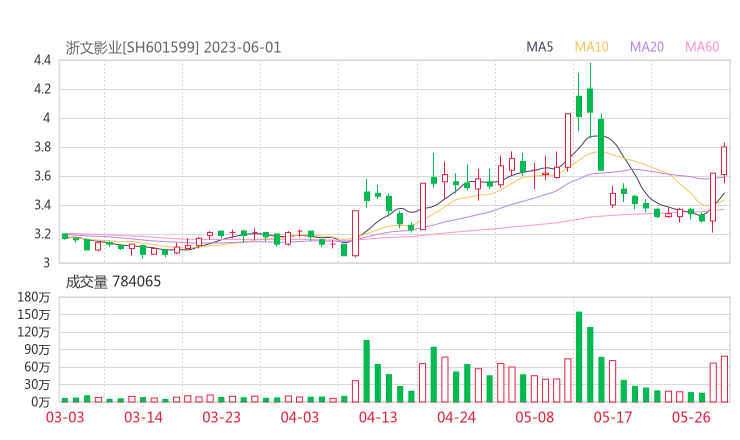Click the 成交量 784065 volume label
Image resolution: width=740 pixels, height=440 pixels.
[x=113, y=282]
